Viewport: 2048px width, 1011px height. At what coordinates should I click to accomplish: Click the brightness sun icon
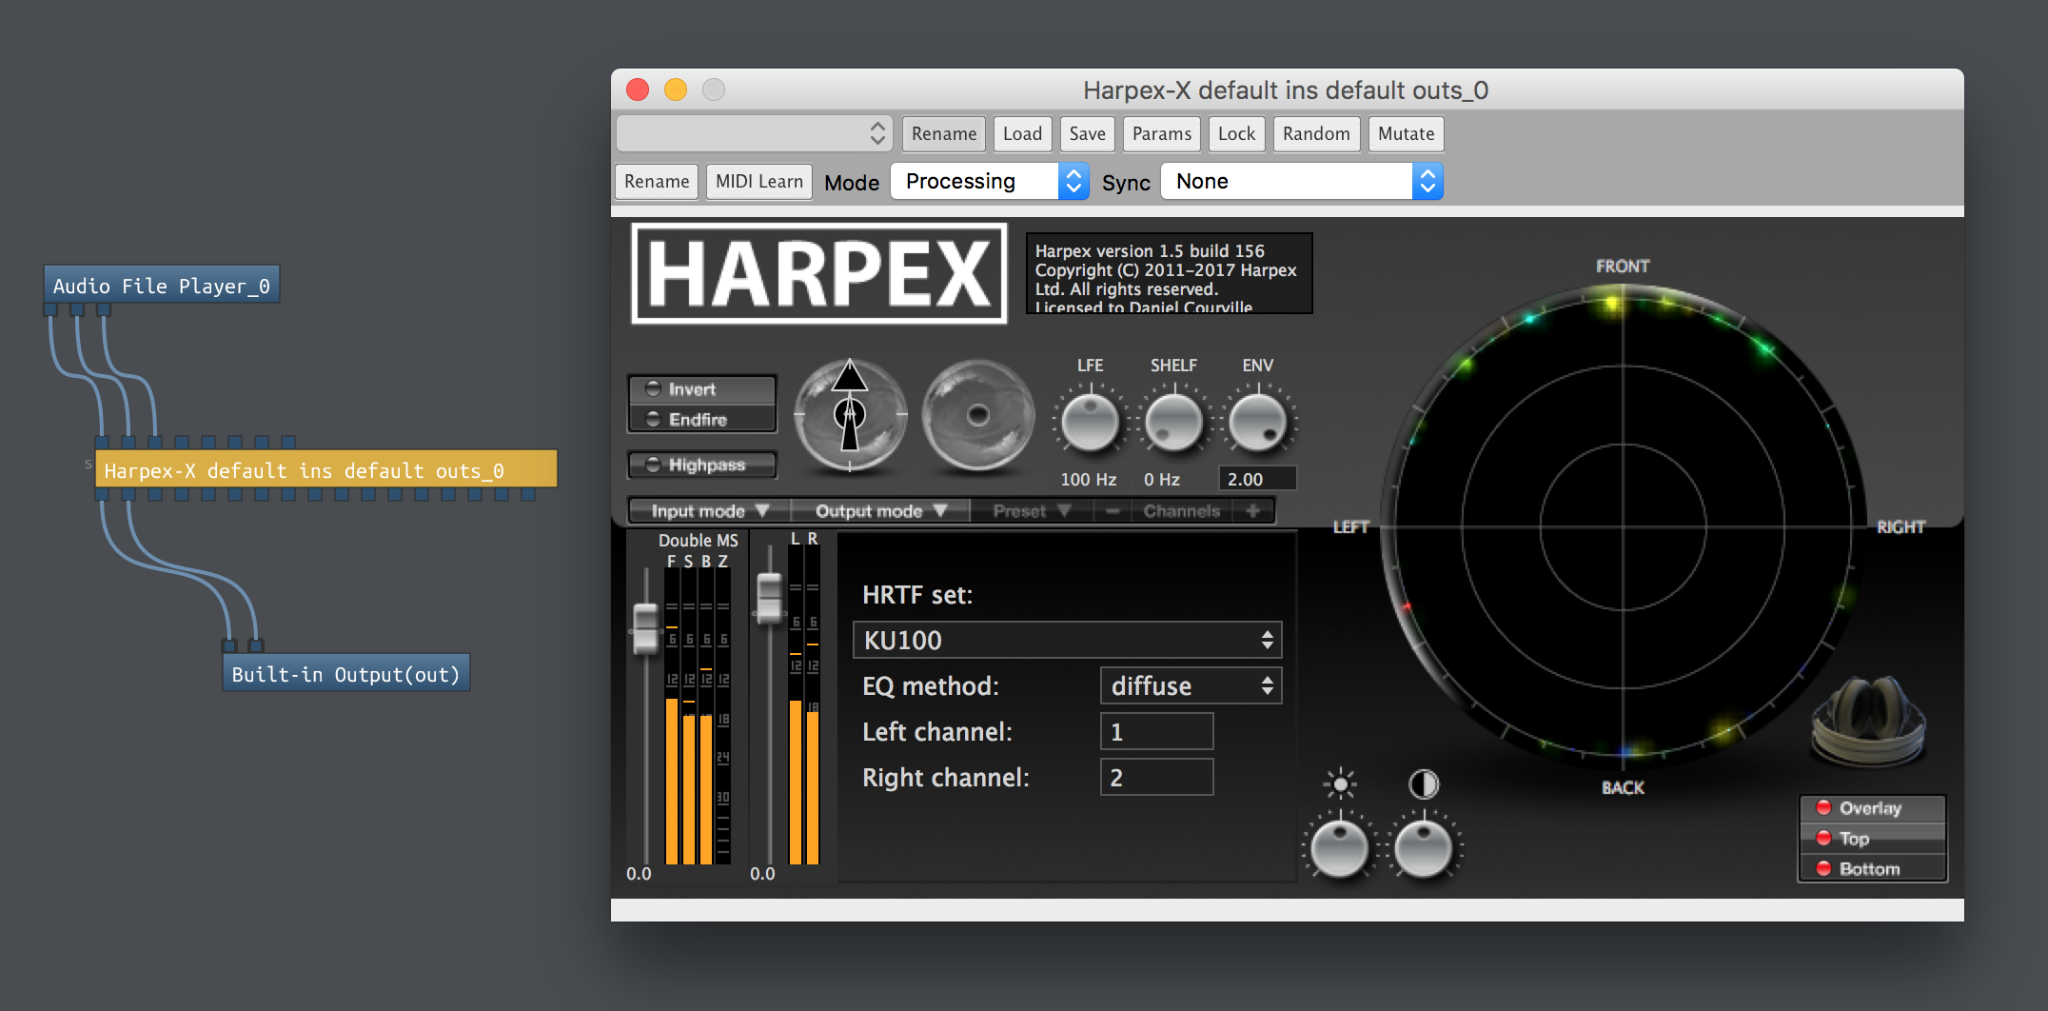pyautogui.click(x=1340, y=784)
